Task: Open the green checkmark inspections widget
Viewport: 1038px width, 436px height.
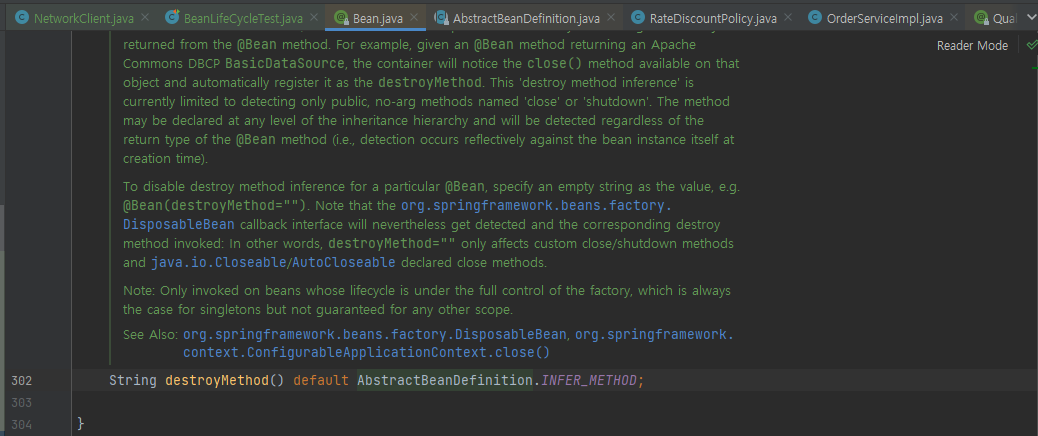Action: click(x=1030, y=46)
